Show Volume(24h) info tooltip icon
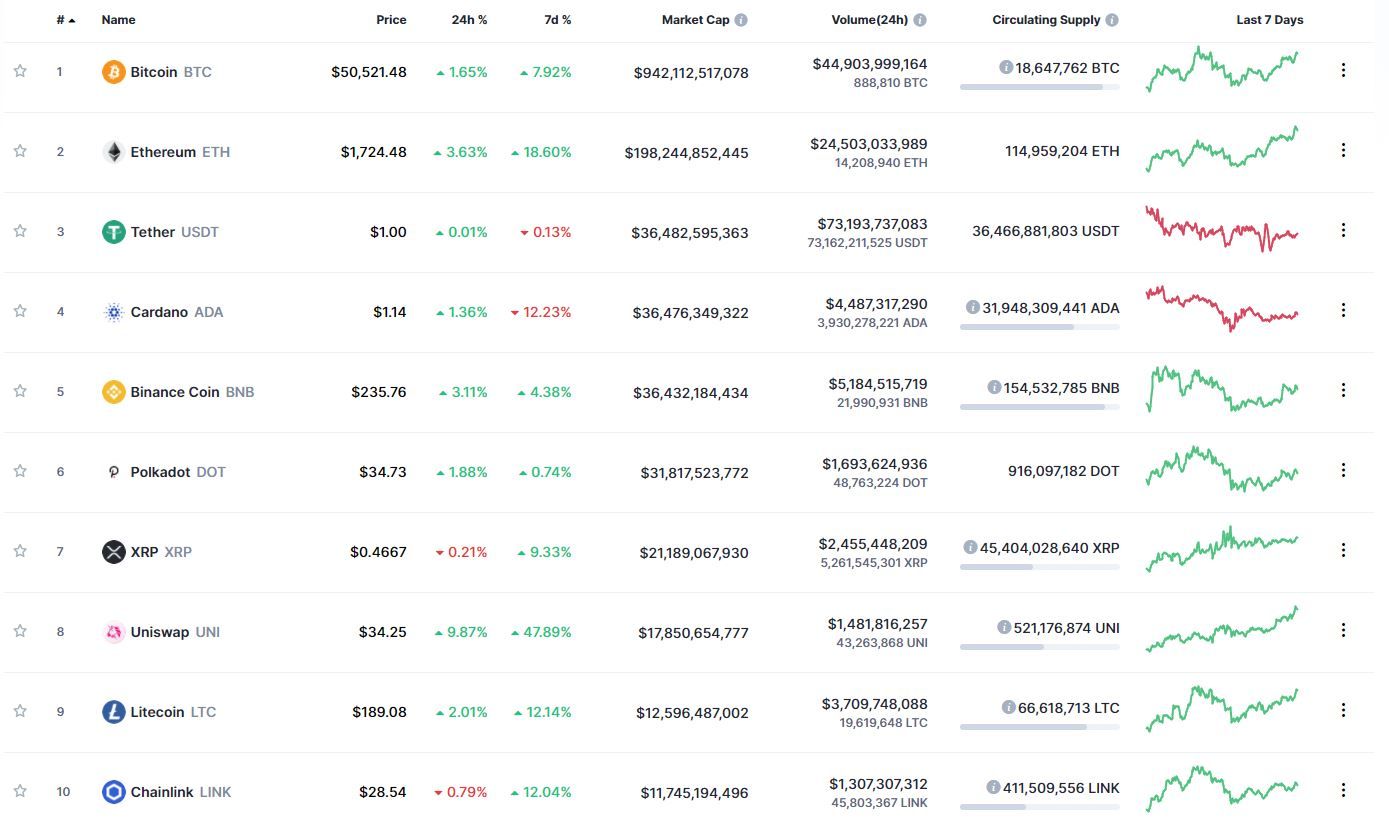Screen dimensions: 1389x825 [920, 20]
